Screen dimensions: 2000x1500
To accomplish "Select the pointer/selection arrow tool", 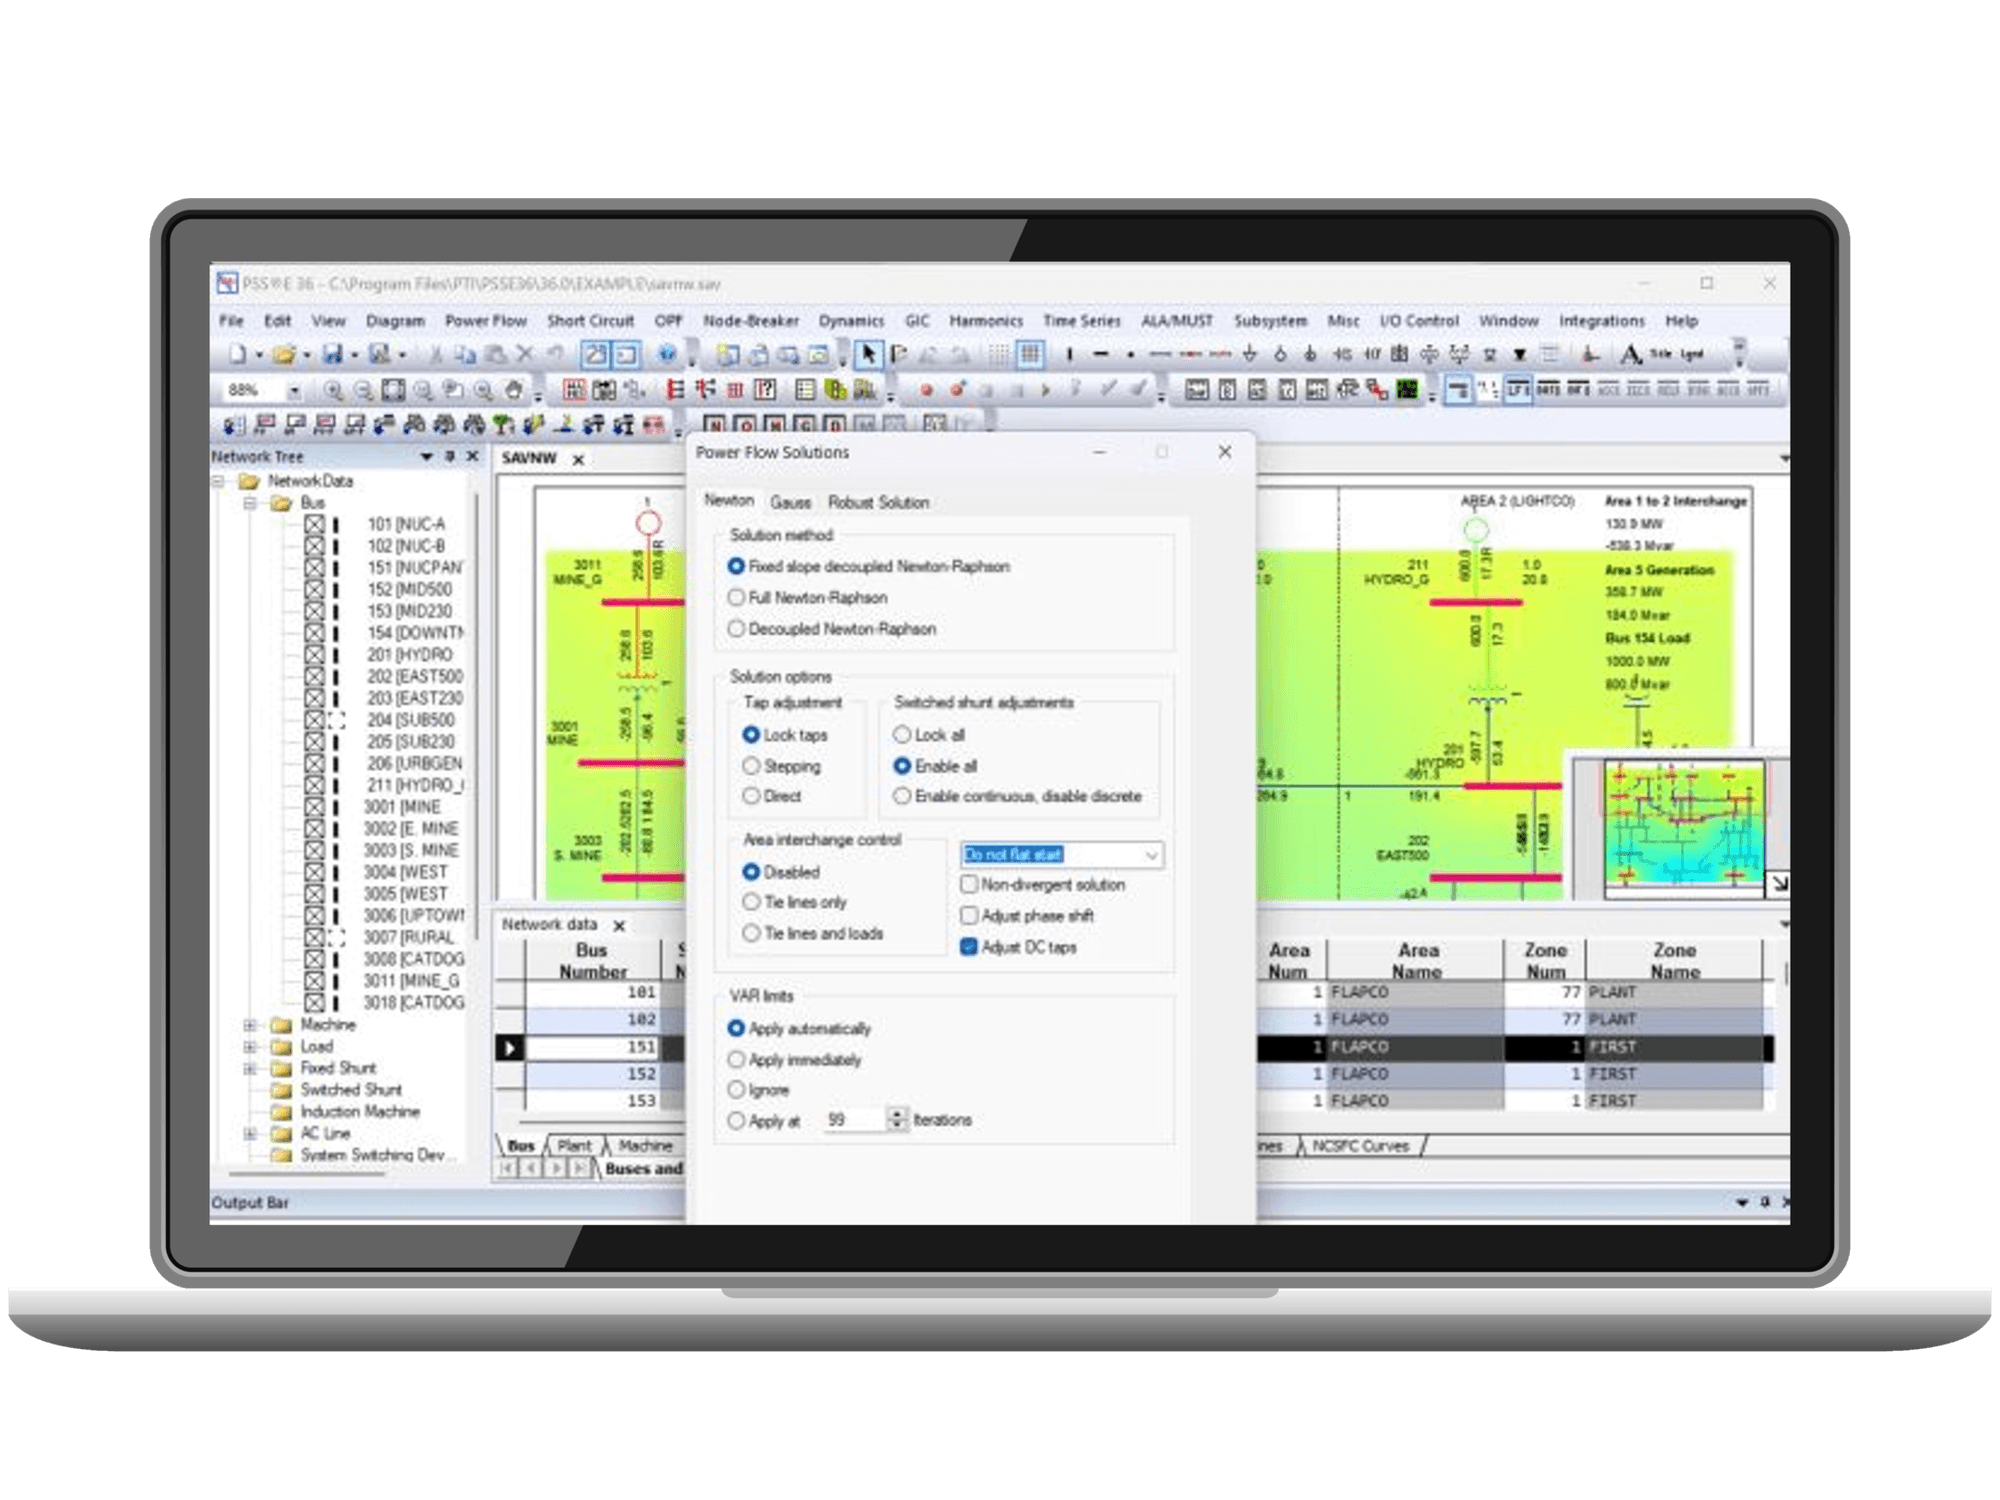I will click(x=868, y=355).
